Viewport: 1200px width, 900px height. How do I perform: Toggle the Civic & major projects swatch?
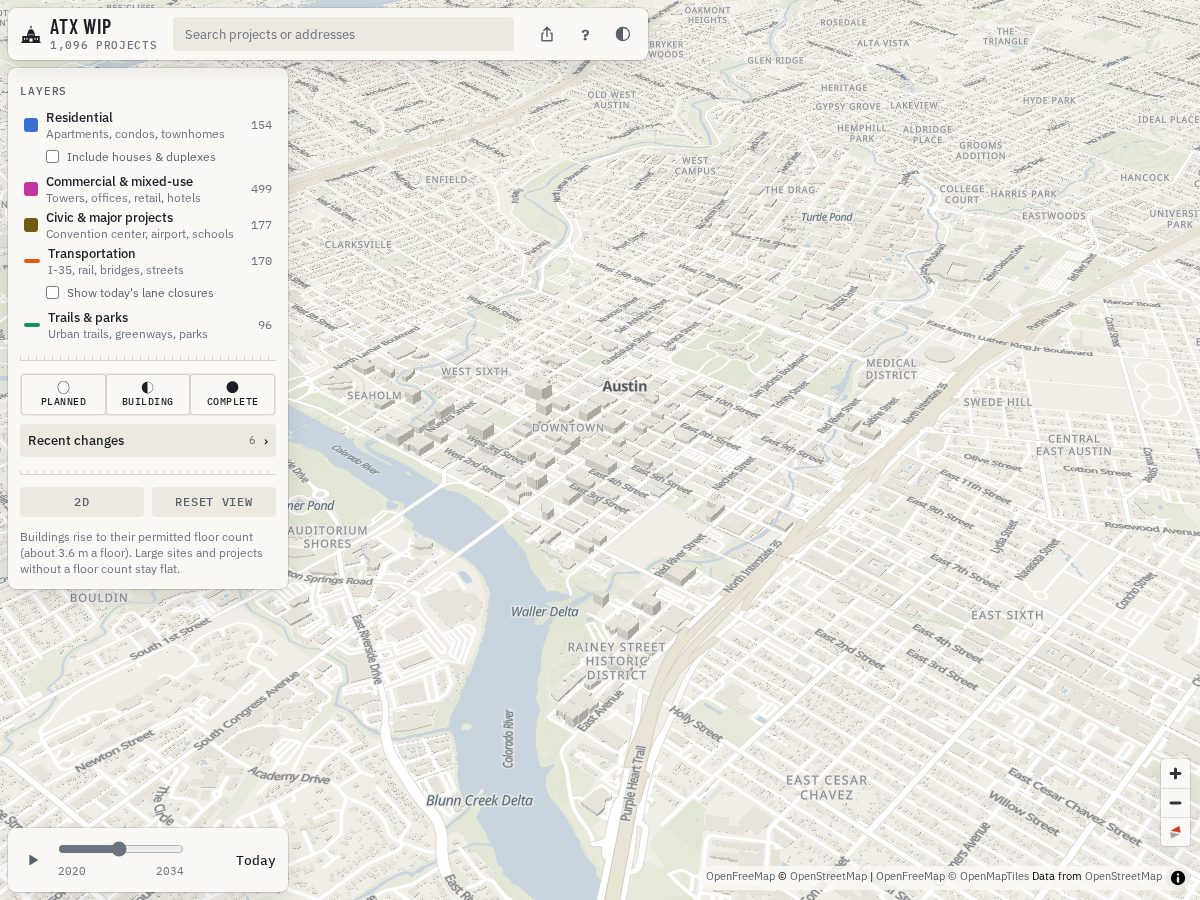(x=31, y=225)
